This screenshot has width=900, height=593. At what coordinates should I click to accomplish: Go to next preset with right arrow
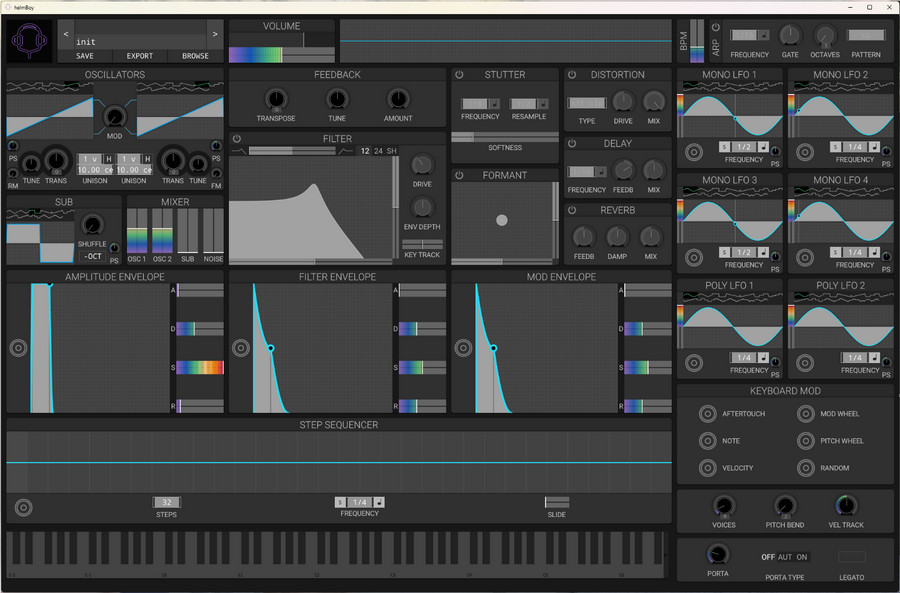click(215, 34)
